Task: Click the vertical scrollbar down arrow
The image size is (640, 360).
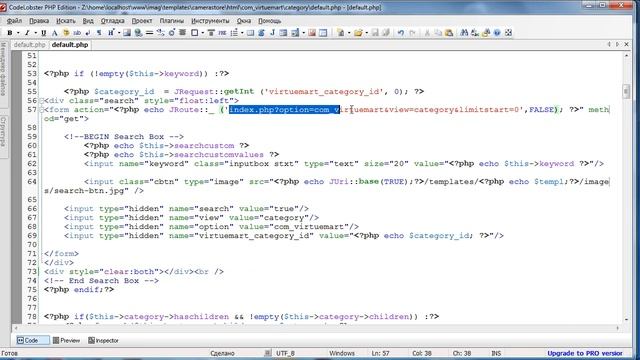Action: pyautogui.click(x=627, y=320)
